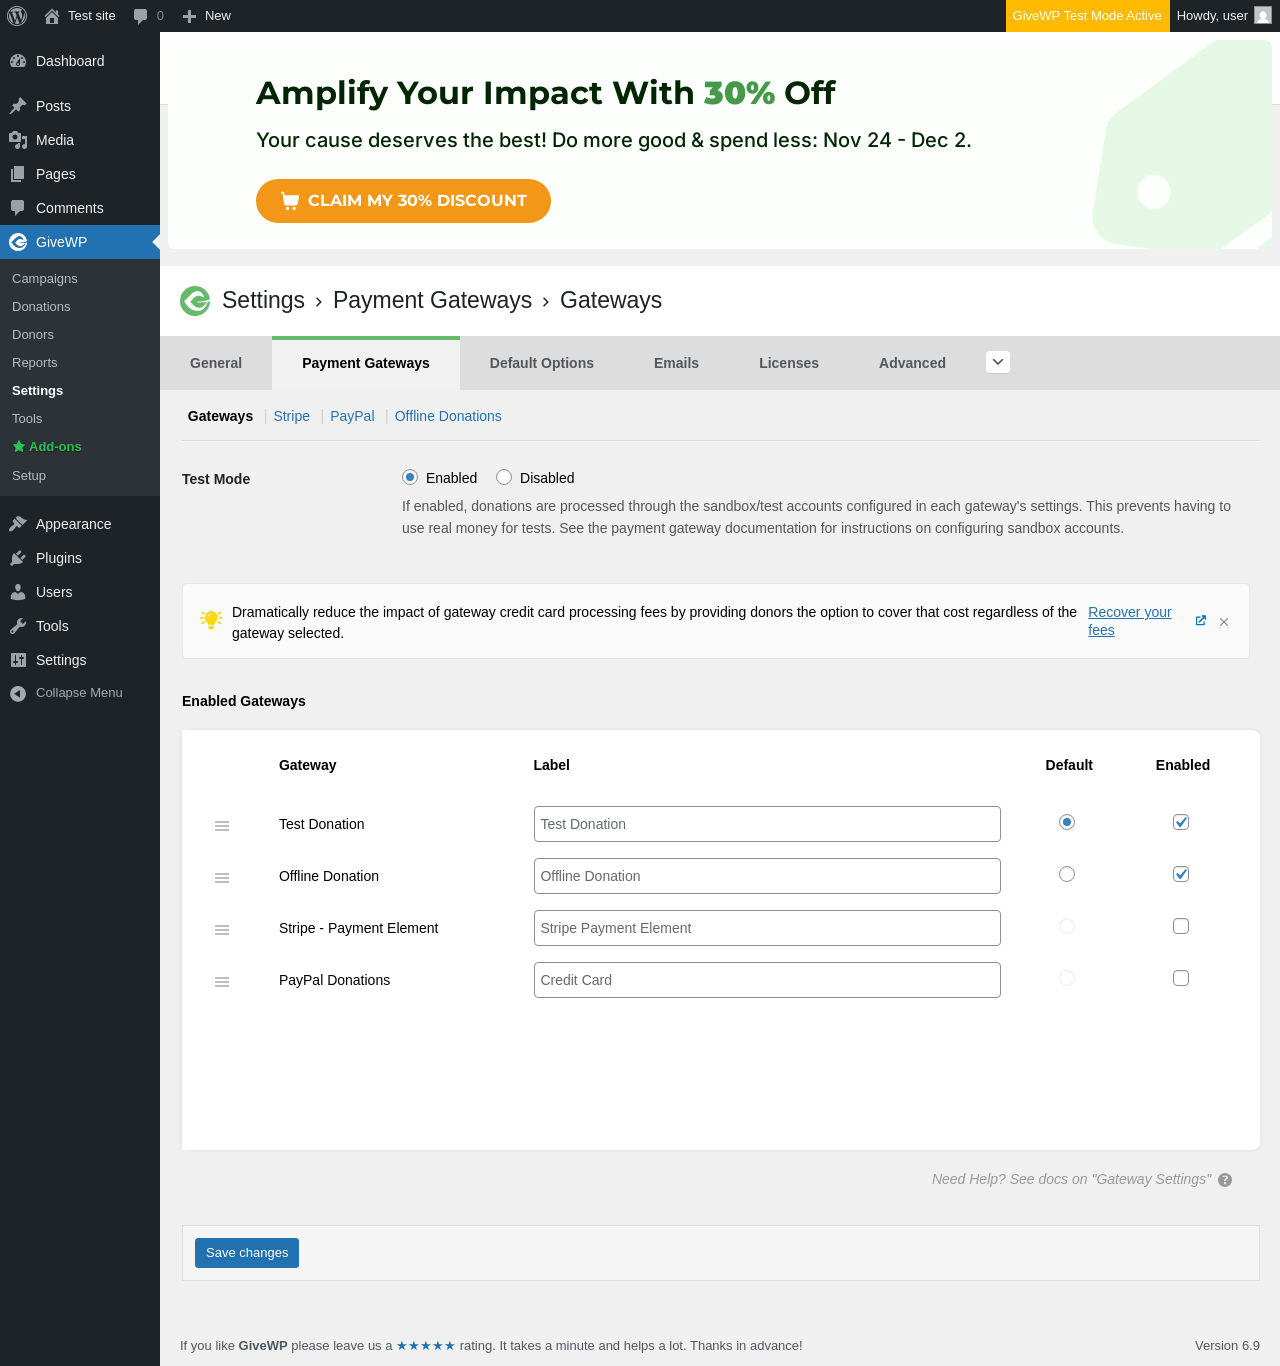Click the drag handle for Offline Donation
1280x1366 pixels.
point(222,878)
